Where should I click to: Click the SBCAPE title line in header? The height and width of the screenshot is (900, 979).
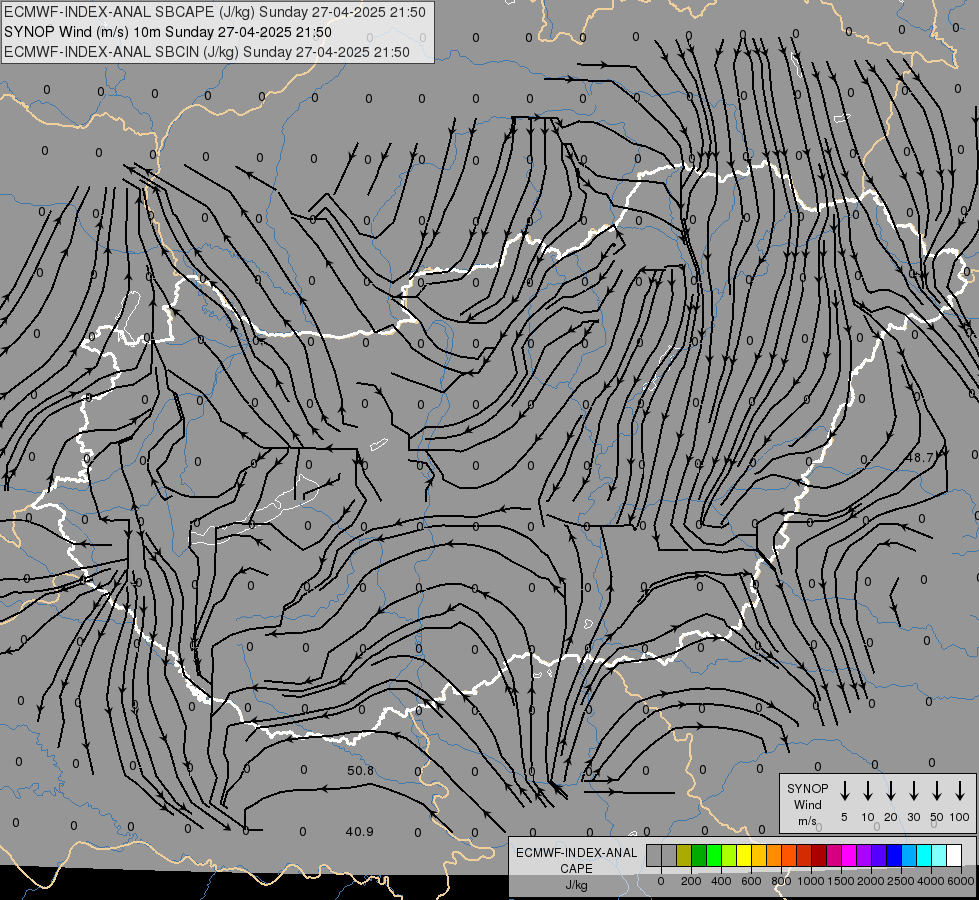tap(215, 12)
